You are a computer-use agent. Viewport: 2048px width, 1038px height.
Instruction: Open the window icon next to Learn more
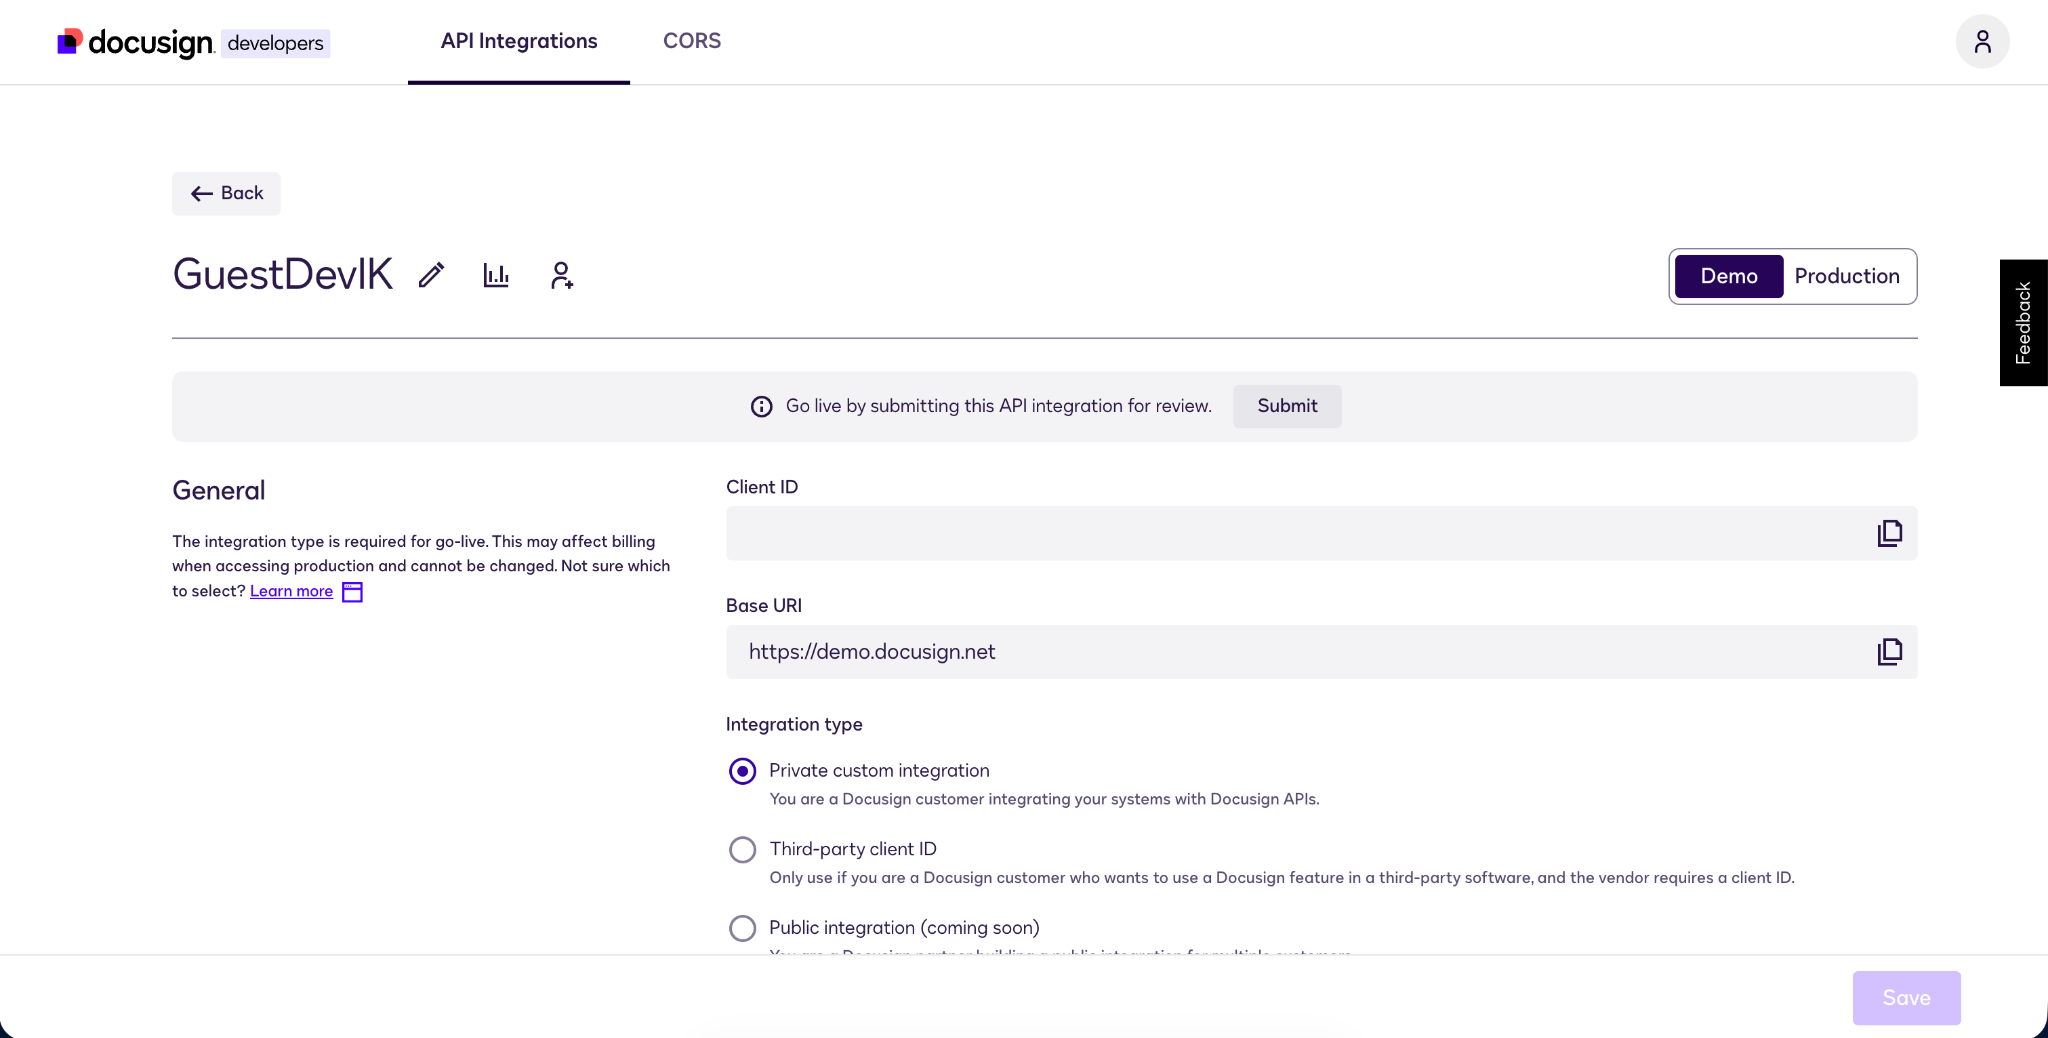(x=352, y=592)
